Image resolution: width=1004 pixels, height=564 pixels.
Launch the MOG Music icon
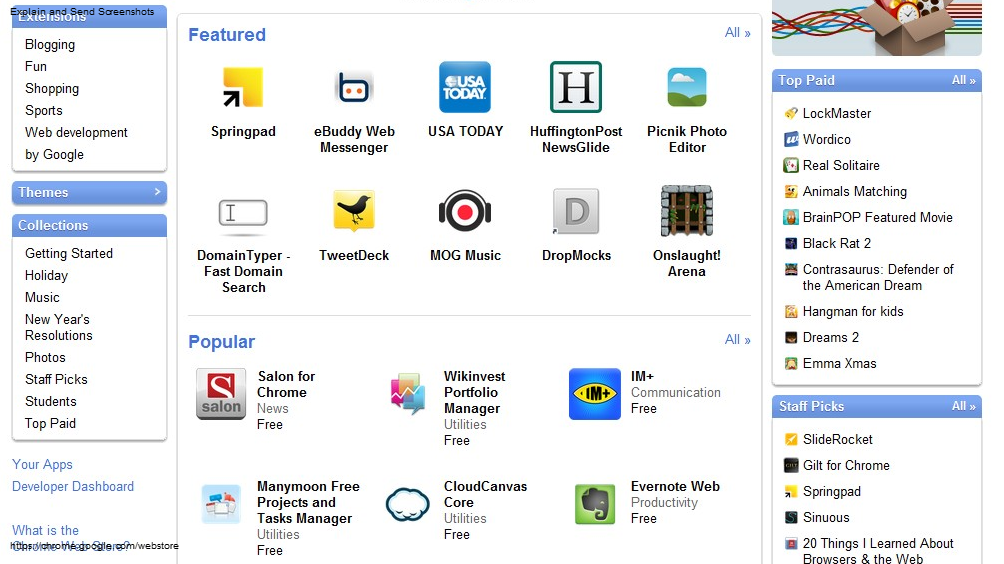[x=465, y=211]
